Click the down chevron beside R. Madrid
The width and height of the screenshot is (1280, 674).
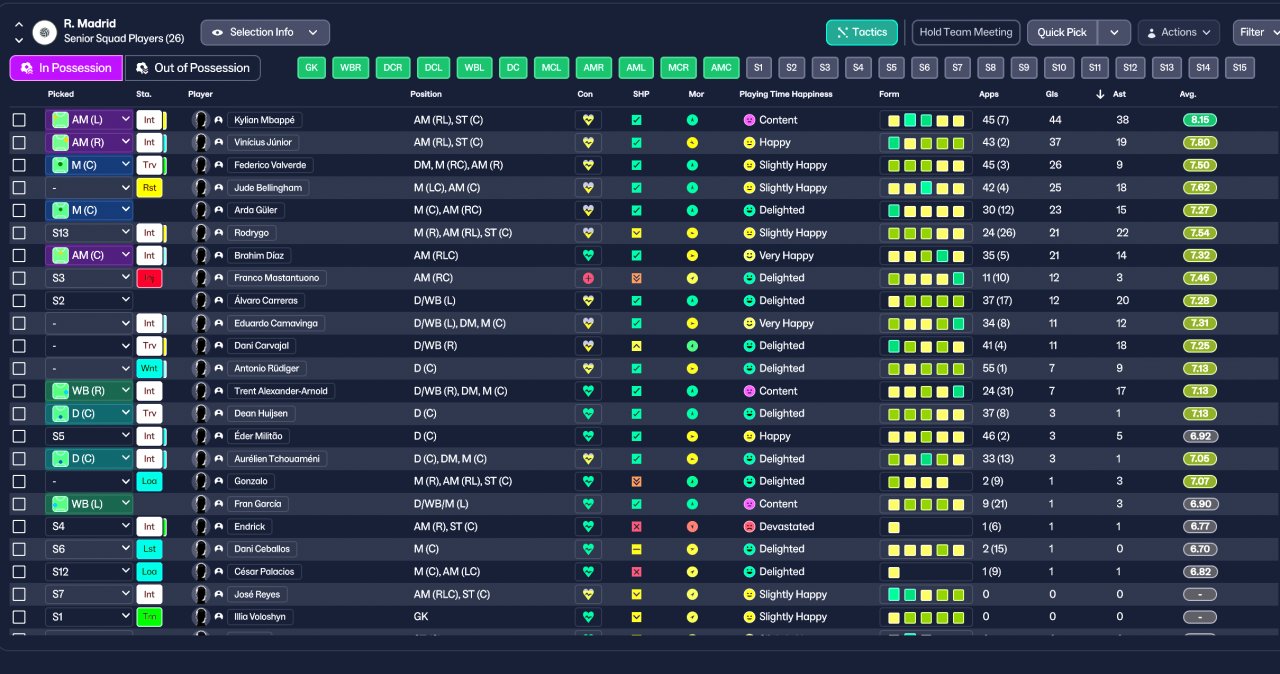tap(19, 40)
